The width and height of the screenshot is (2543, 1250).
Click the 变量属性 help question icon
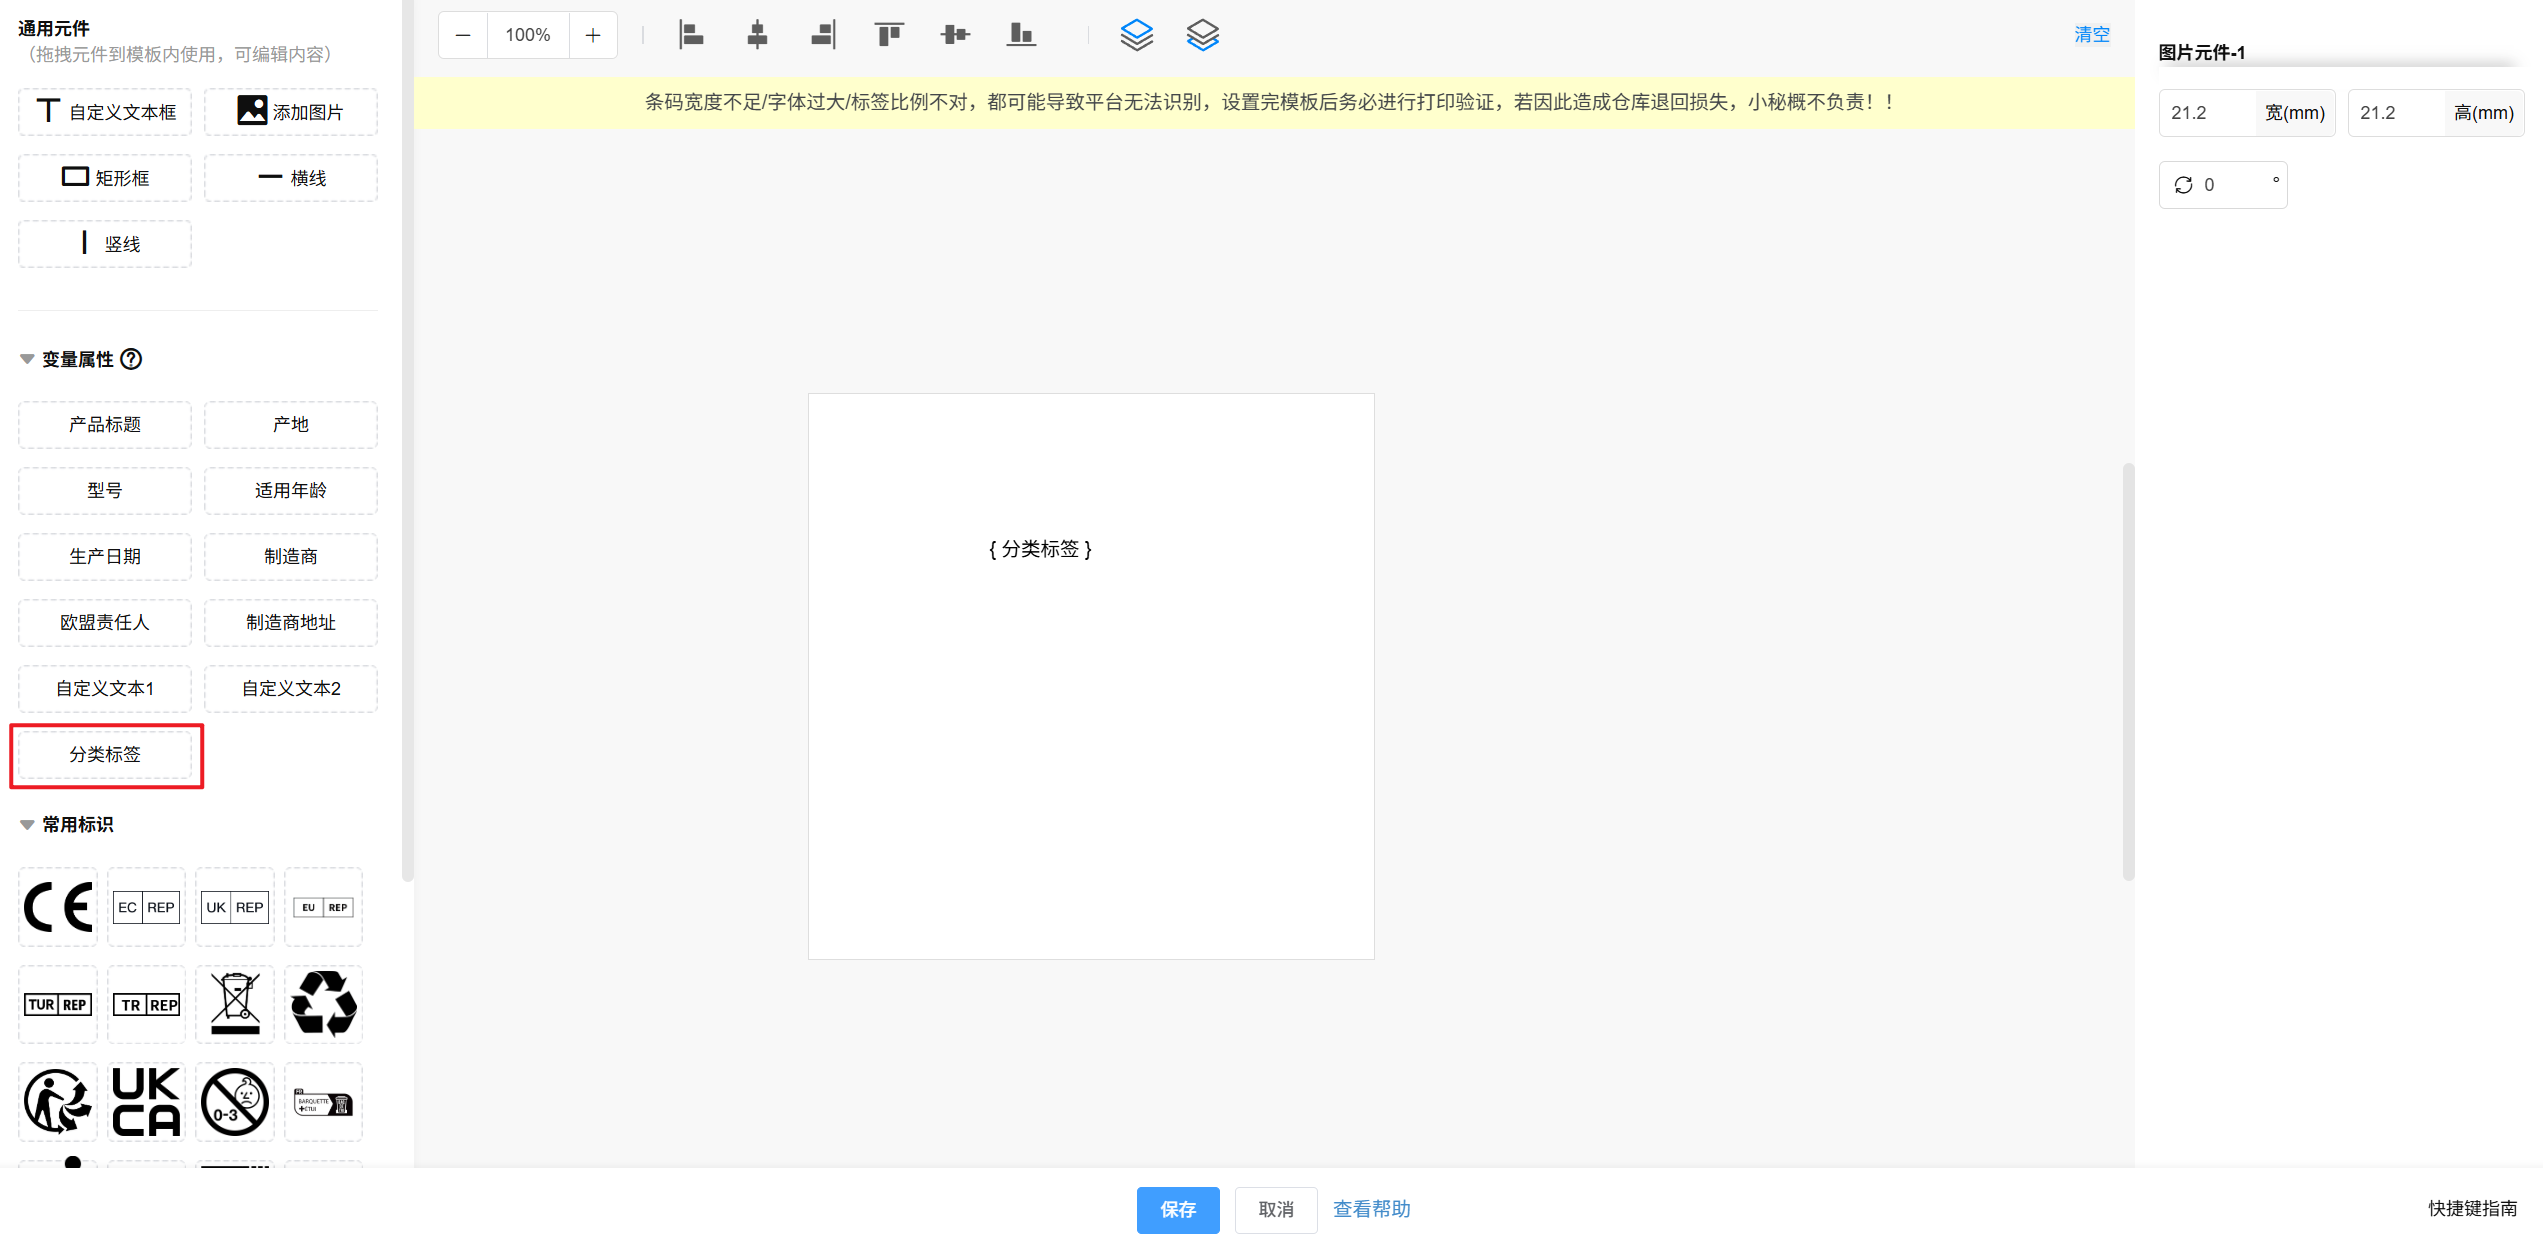131,359
